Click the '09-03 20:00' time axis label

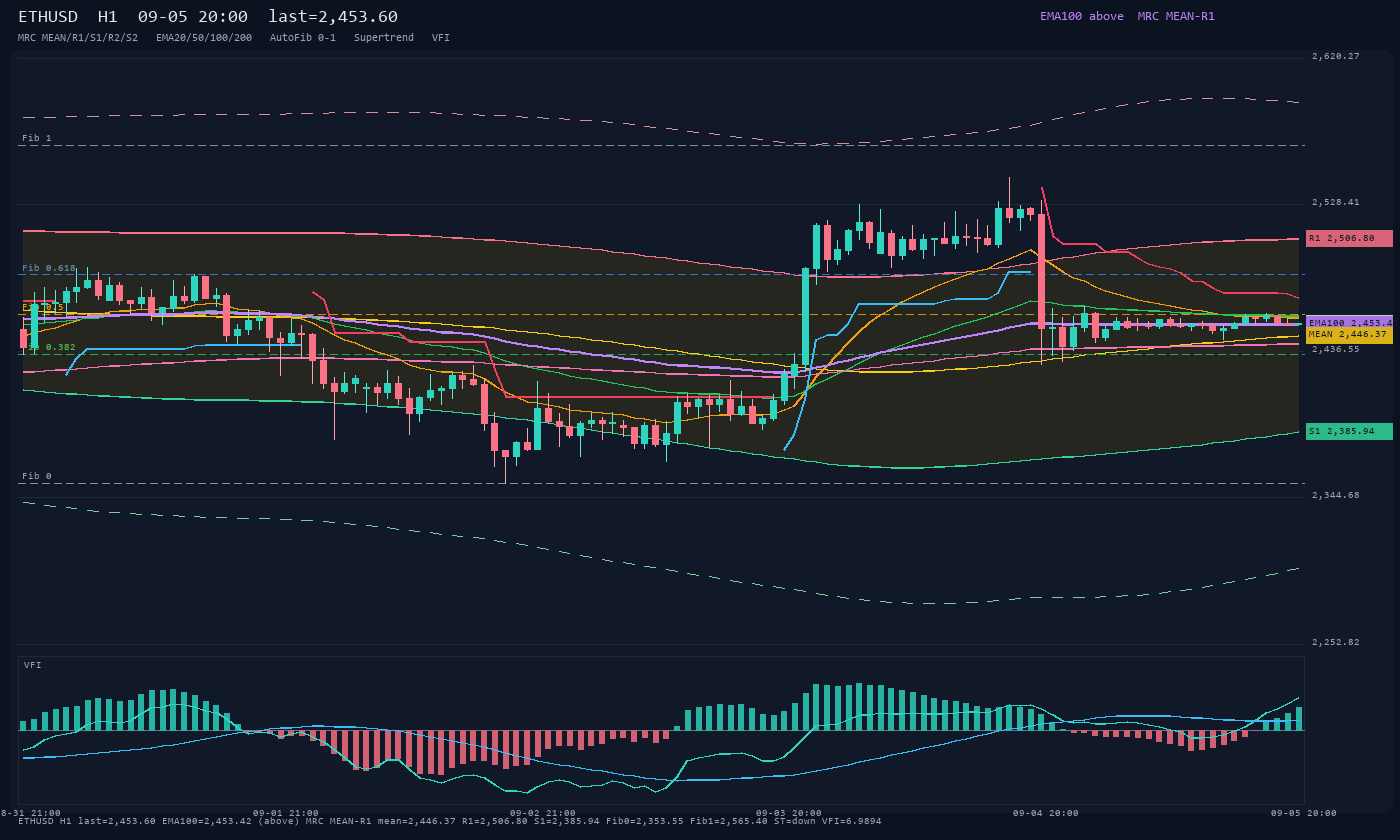click(788, 813)
